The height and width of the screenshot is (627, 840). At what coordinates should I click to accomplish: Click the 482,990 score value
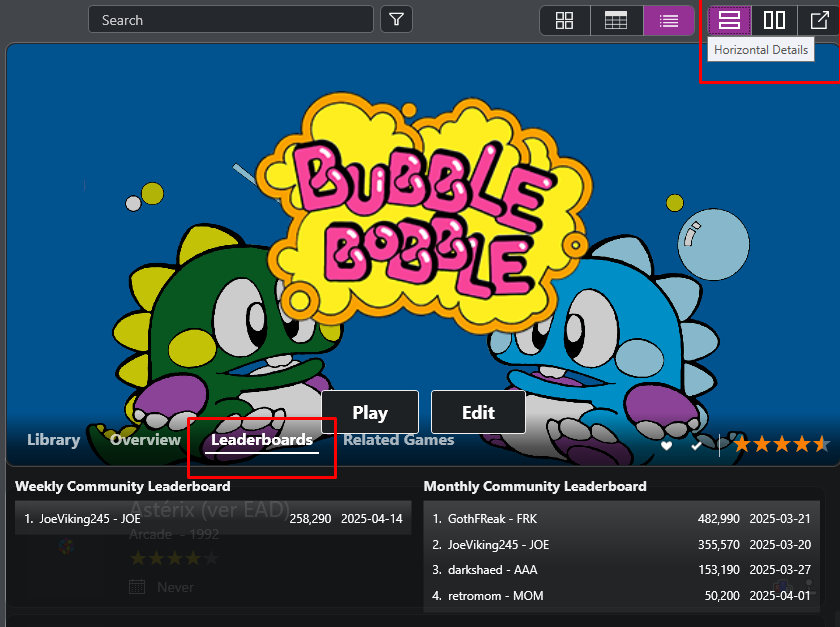pyautogui.click(x=718, y=519)
